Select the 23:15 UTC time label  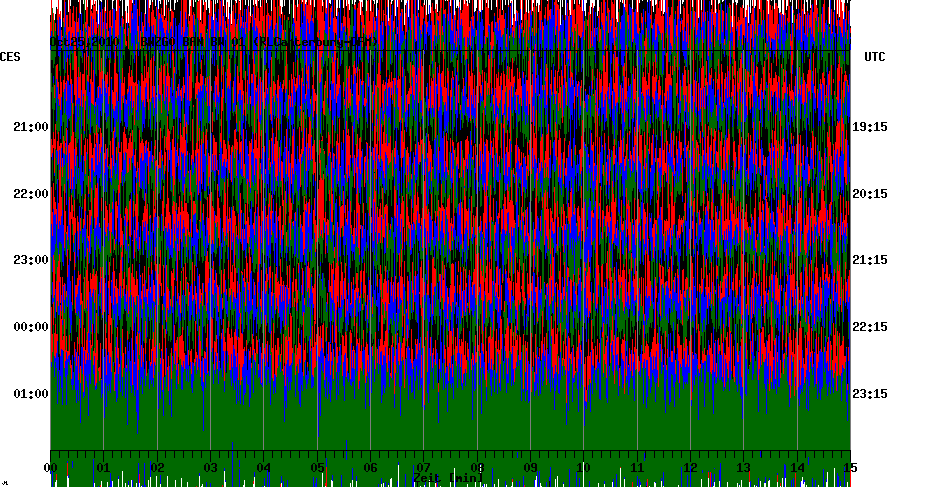[870, 393]
